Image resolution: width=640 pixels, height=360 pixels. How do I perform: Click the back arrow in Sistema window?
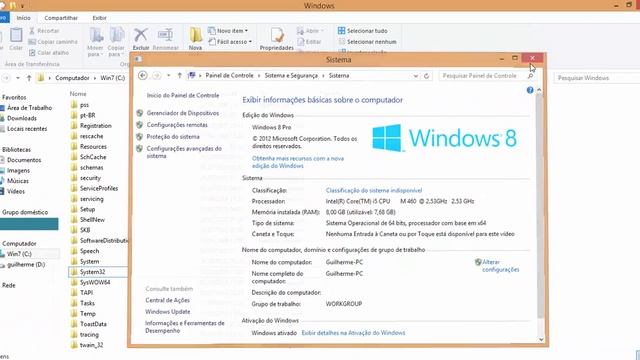coord(142,76)
